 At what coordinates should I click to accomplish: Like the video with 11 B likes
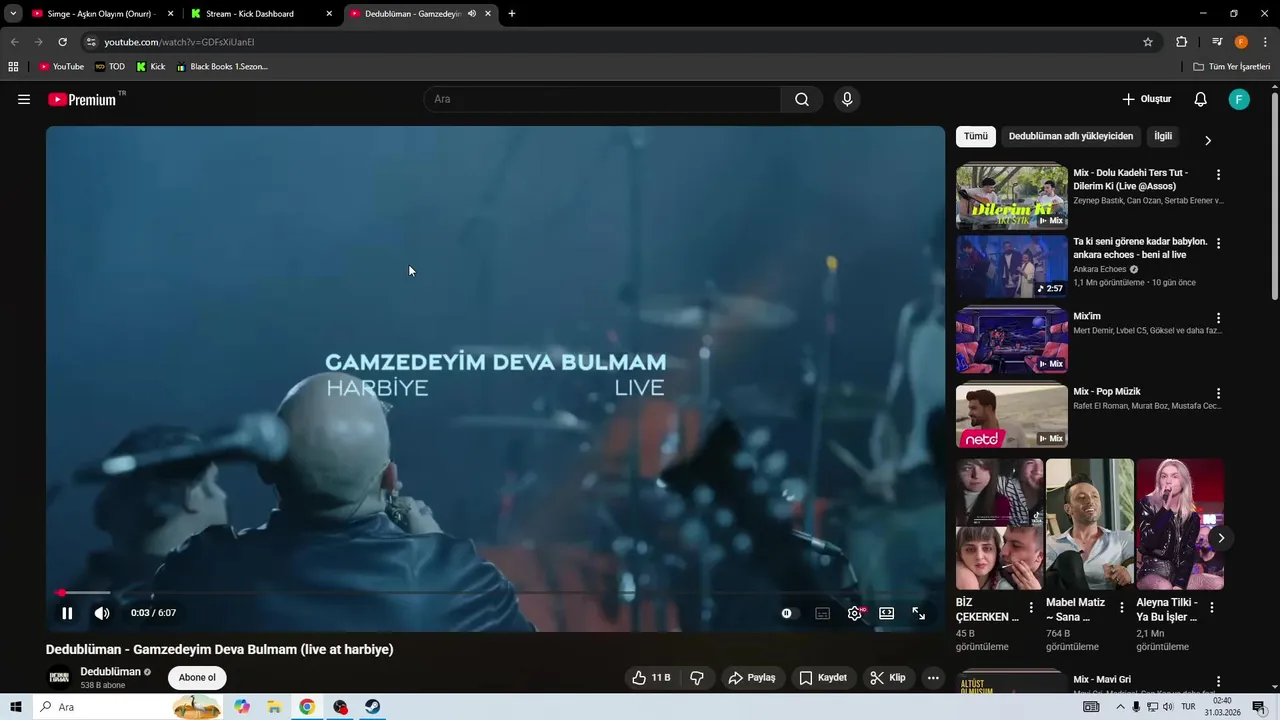pos(651,678)
